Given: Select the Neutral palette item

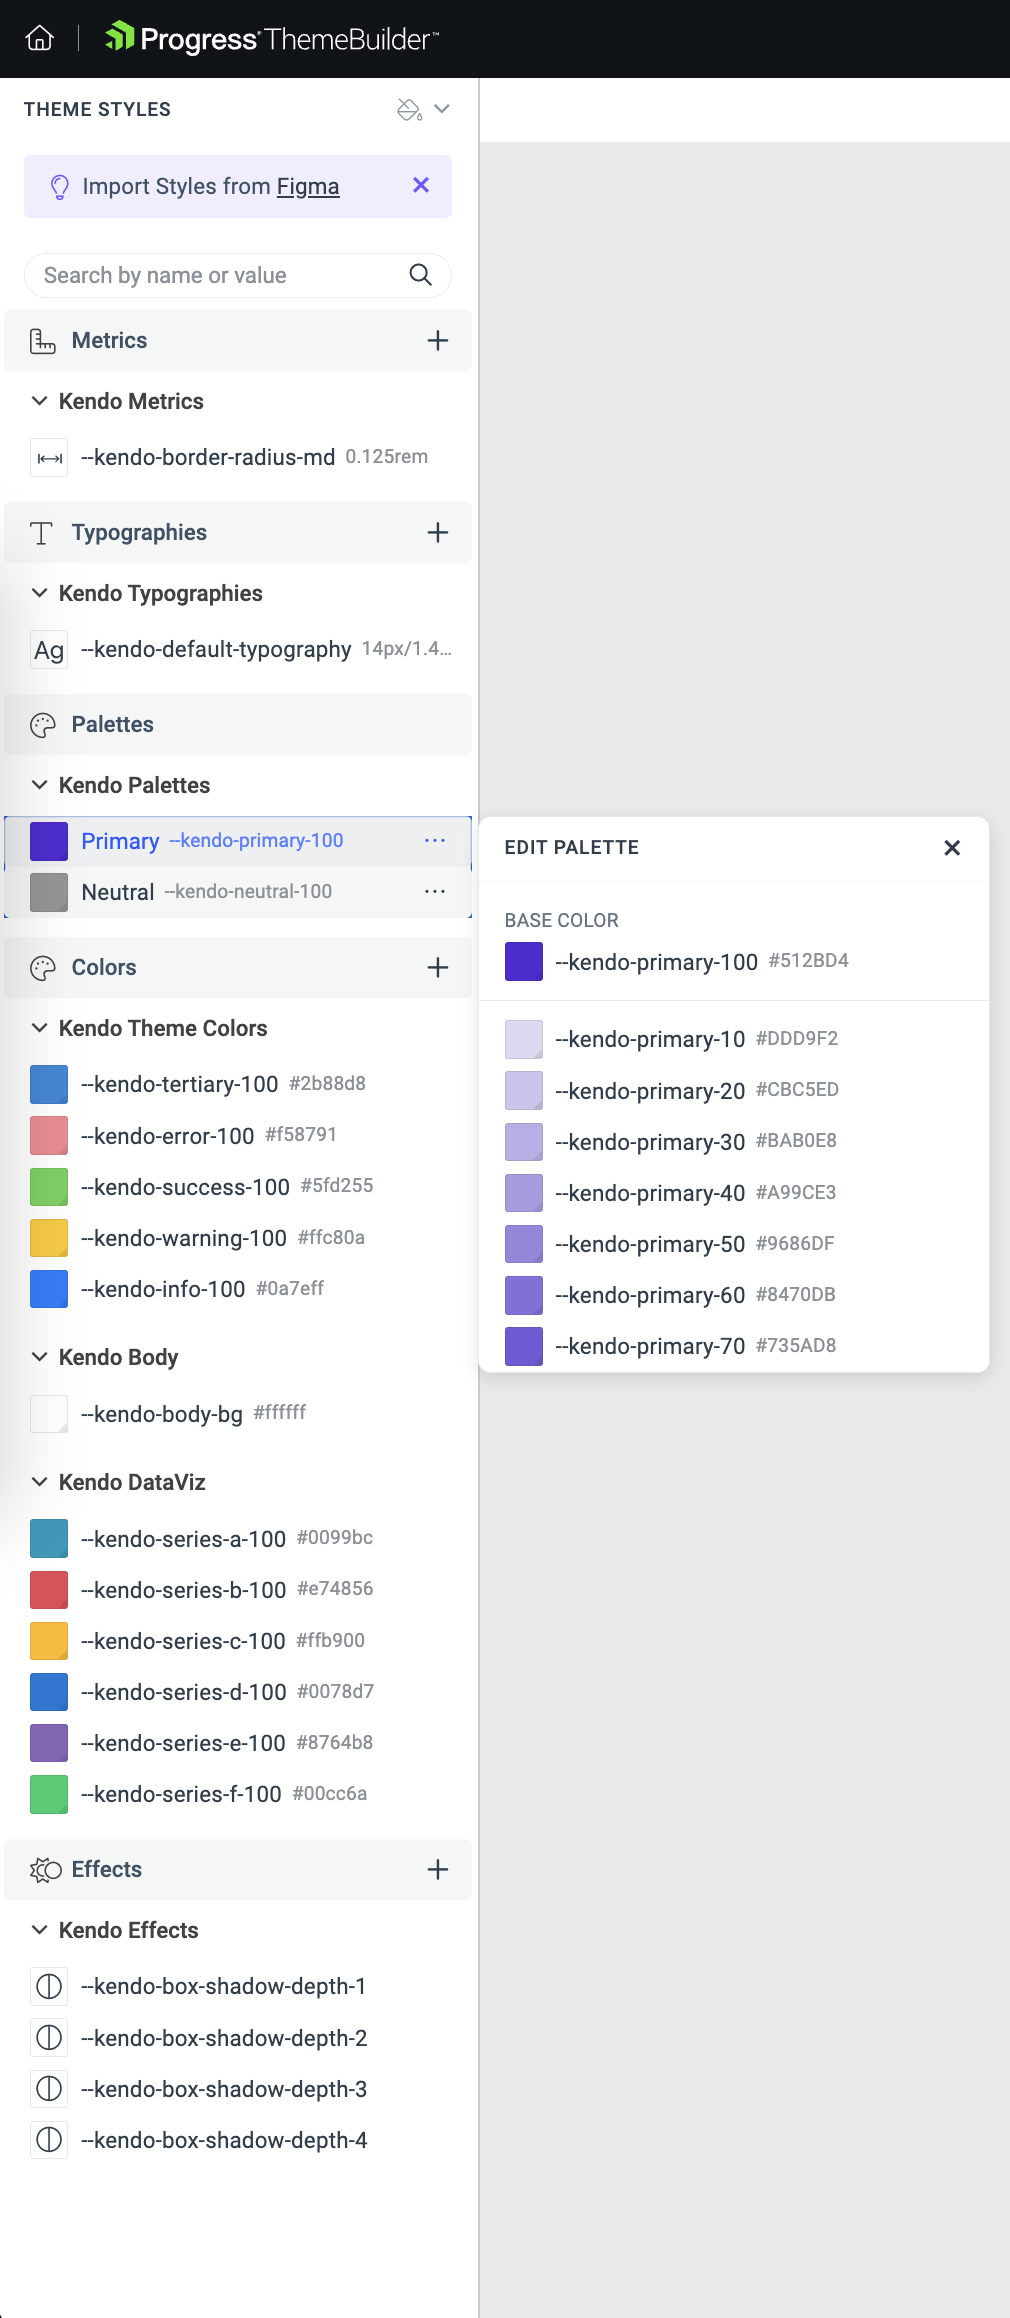Looking at the screenshot, I should click(x=238, y=892).
